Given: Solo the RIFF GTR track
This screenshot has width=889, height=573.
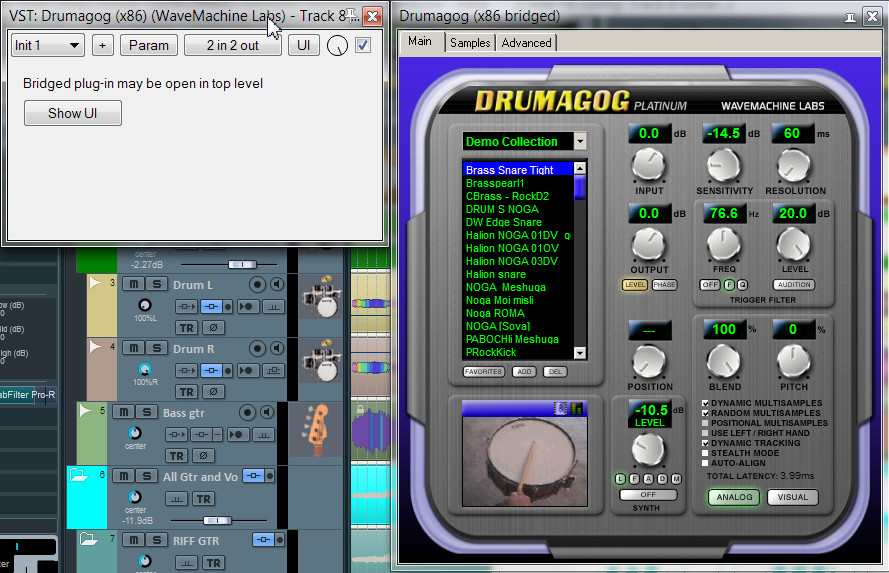Looking at the screenshot, I should click(x=156, y=540).
